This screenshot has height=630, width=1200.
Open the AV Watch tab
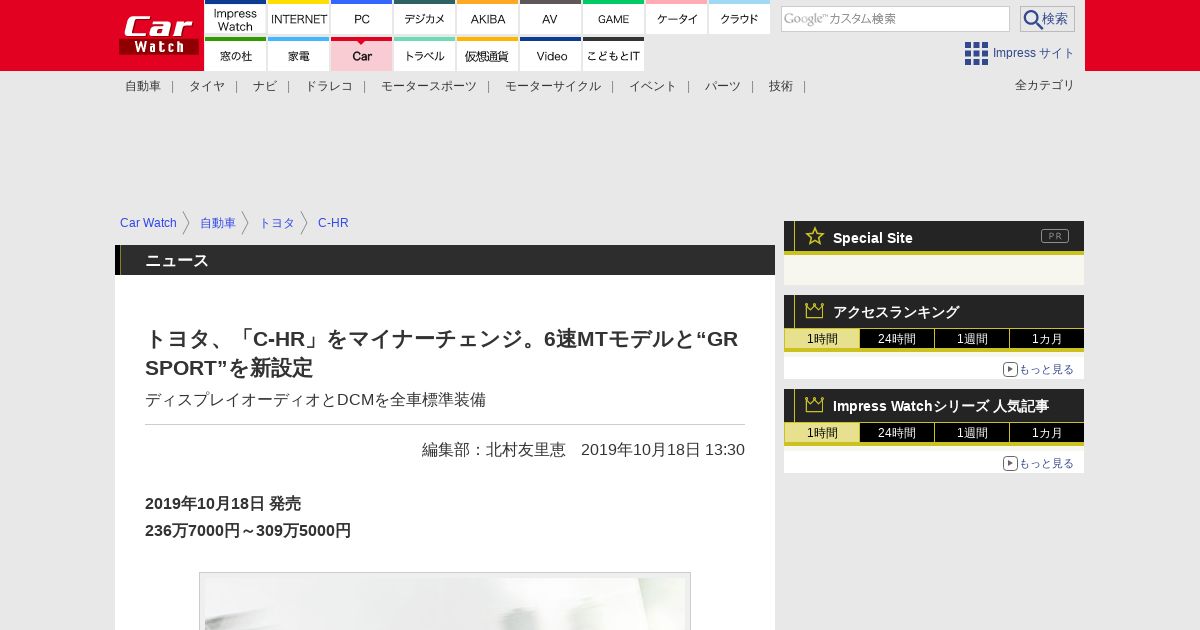tap(550, 18)
